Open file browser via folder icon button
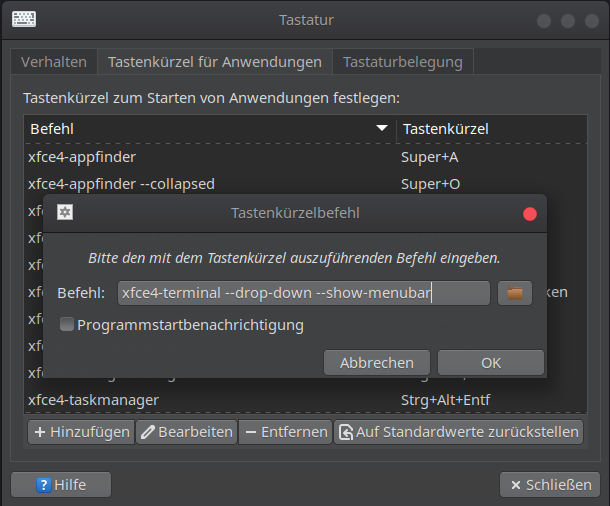 point(515,293)
